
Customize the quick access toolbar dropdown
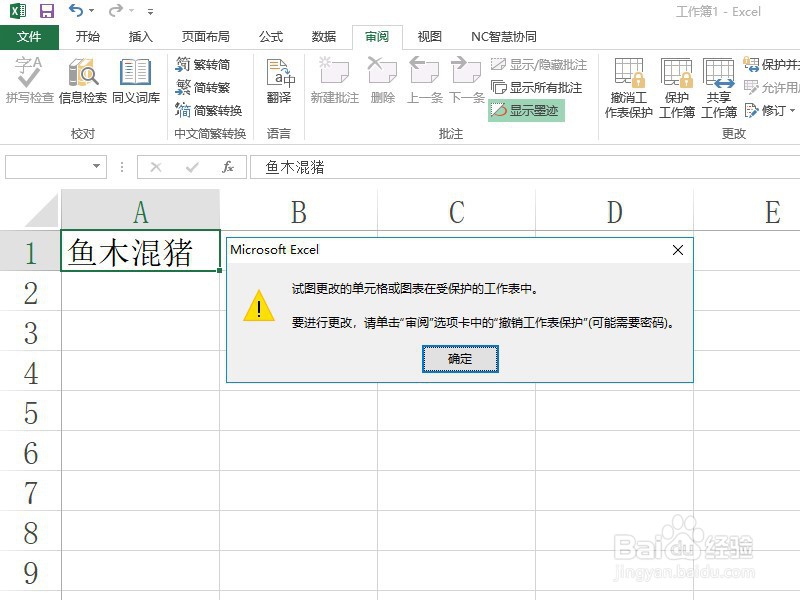150,11
